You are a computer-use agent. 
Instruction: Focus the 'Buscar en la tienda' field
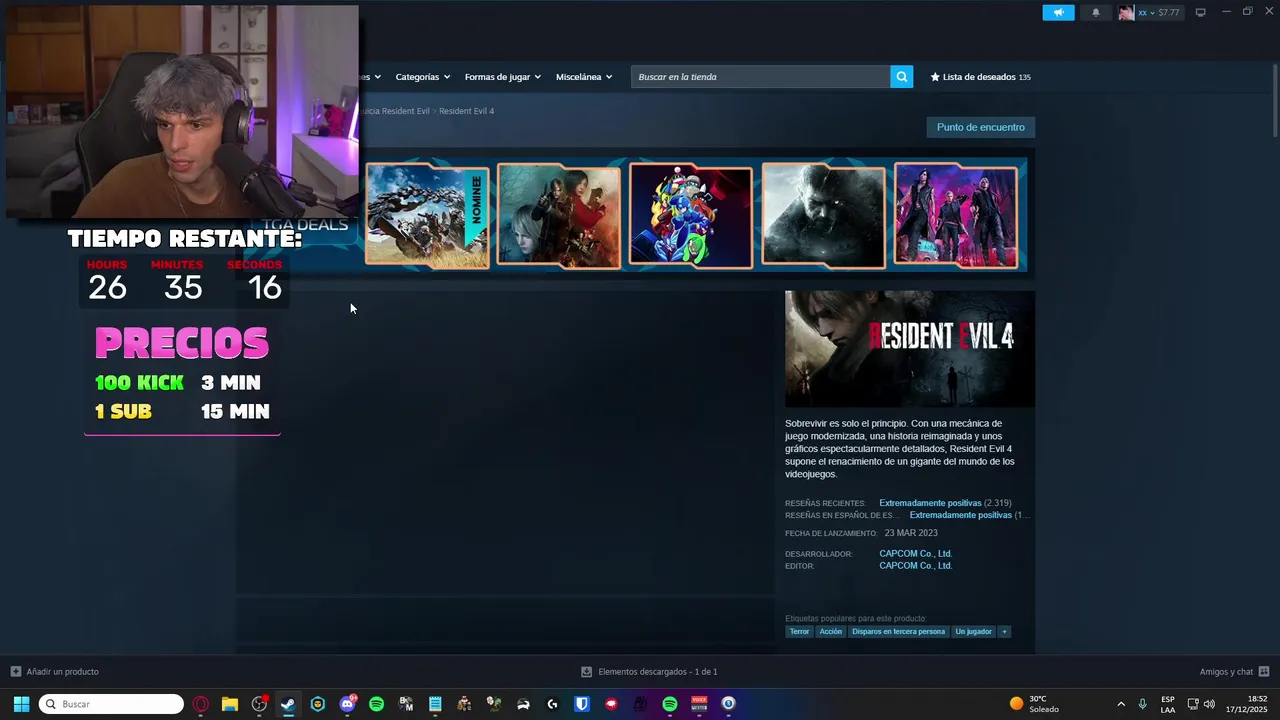pos(760,77)
